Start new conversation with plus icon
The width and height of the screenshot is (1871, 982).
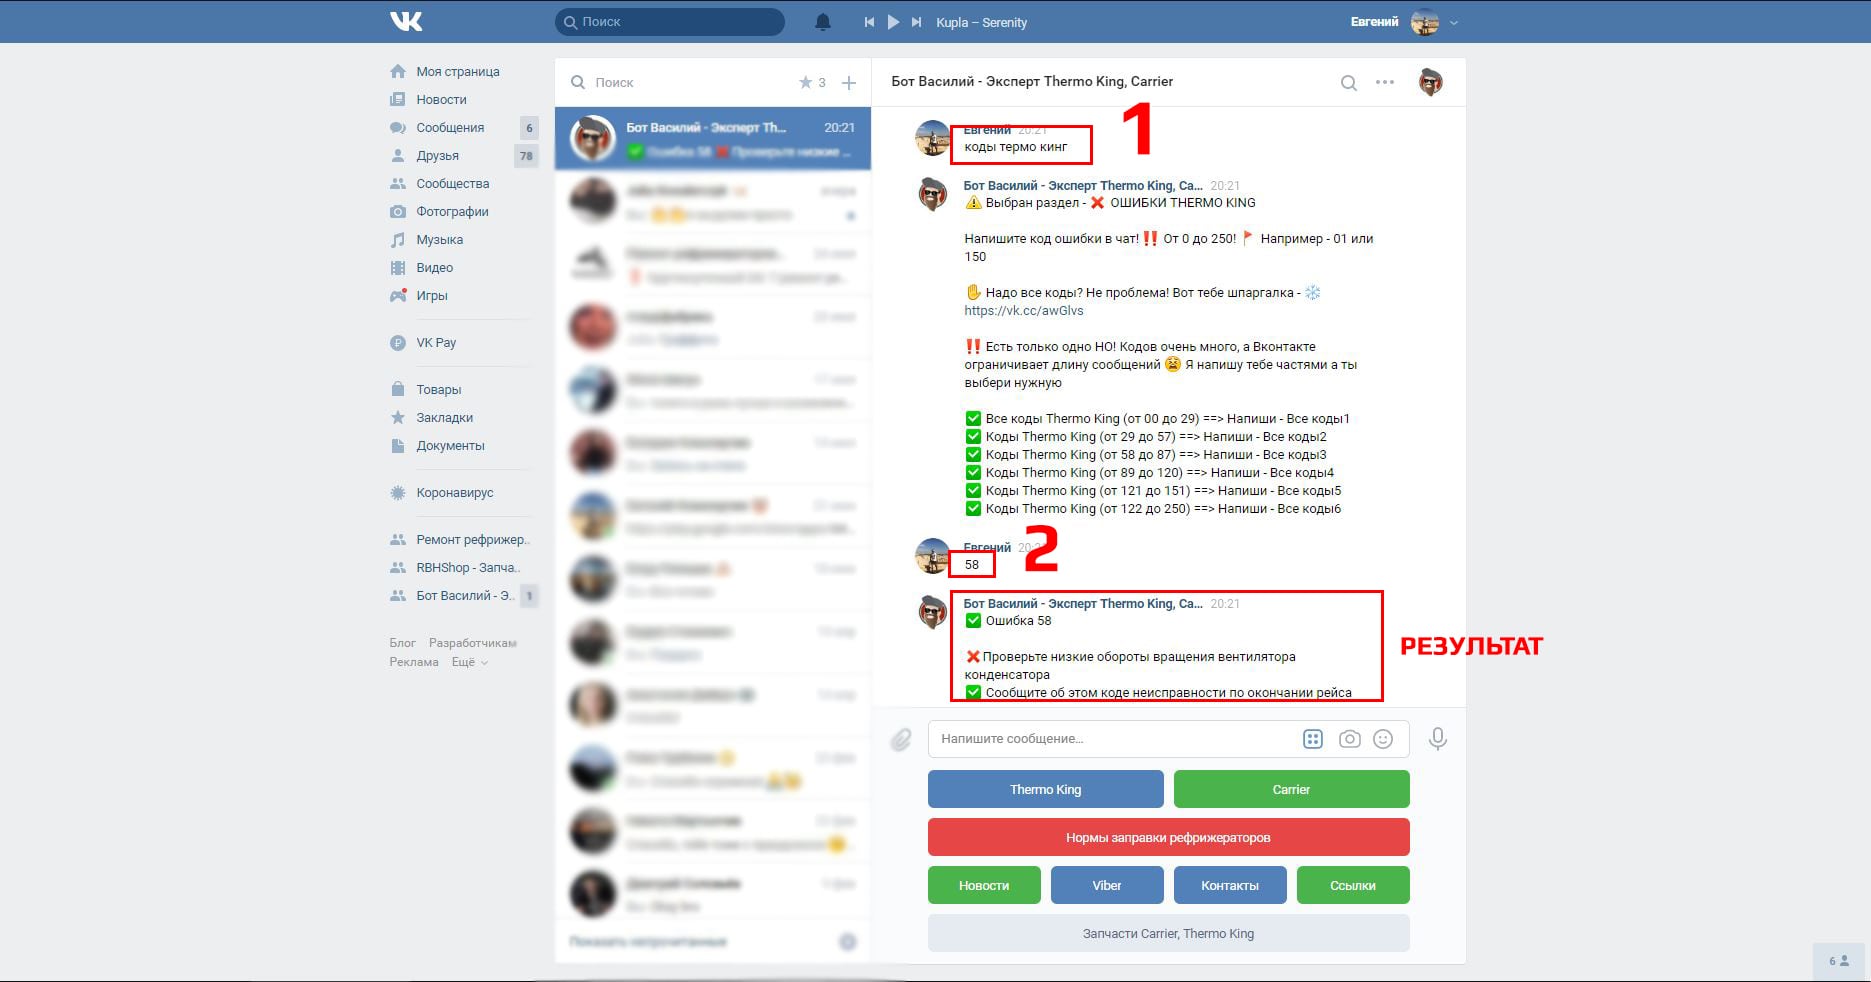click(849, 83)
